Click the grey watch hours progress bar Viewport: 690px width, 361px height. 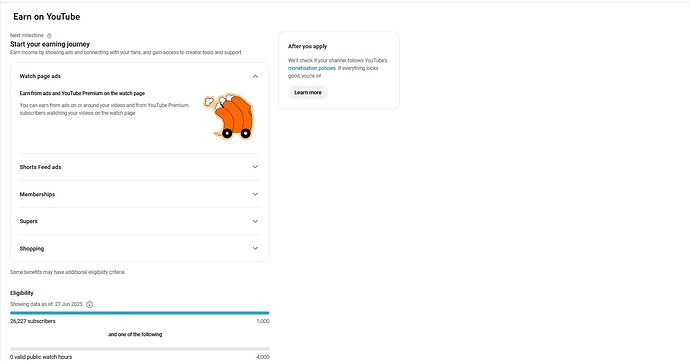tap(139, 349)
